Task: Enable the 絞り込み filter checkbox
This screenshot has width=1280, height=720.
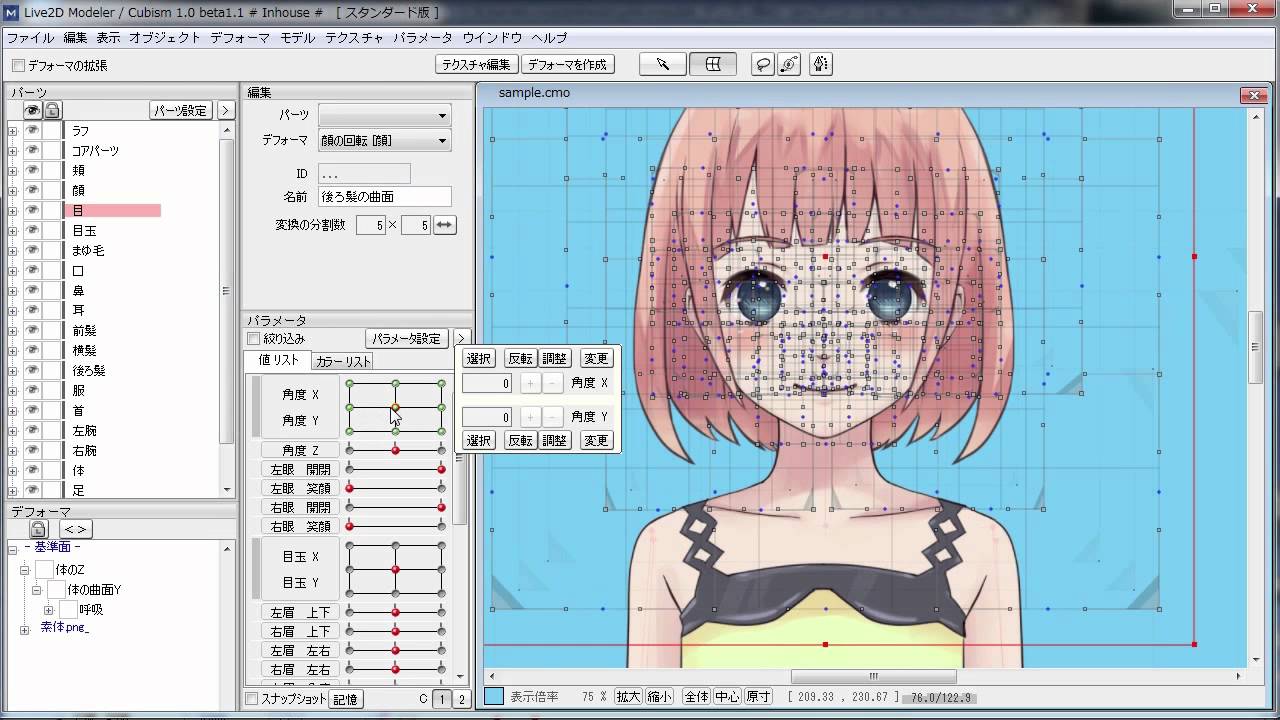Action: click(x=253, y=339)
